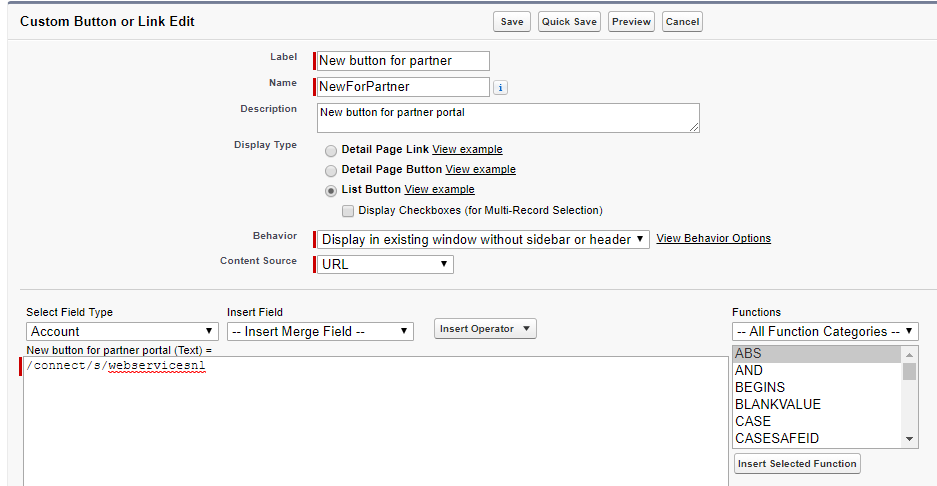The height and width of the screenshot is (486, 937).
Task: Expand the Insert Operator menu
Action: tap(485, 329)
